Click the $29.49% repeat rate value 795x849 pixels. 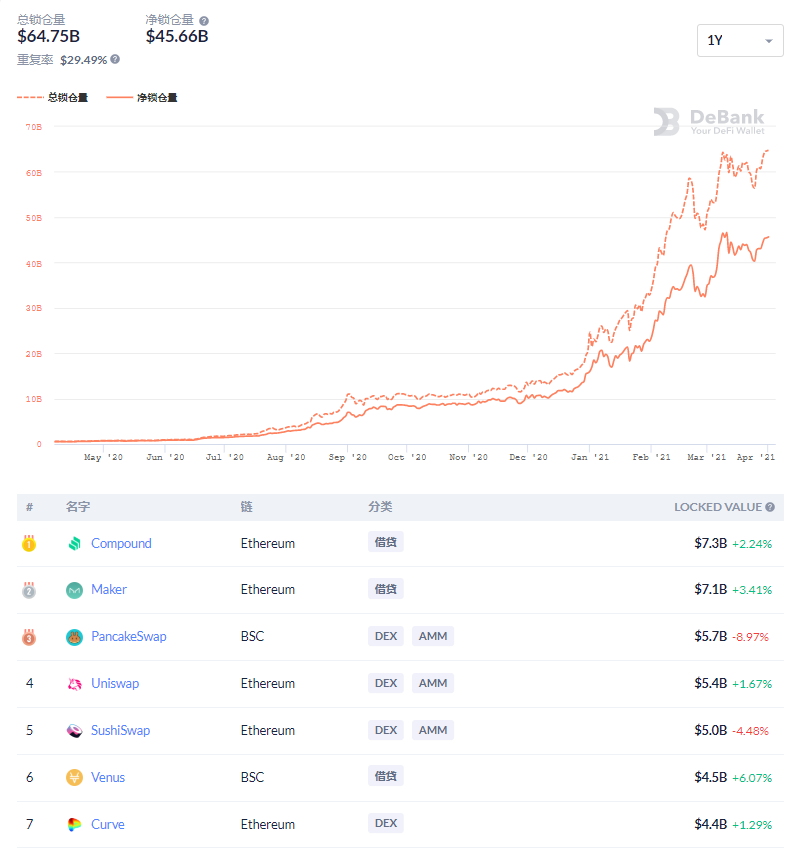click(x=83, y=60)
